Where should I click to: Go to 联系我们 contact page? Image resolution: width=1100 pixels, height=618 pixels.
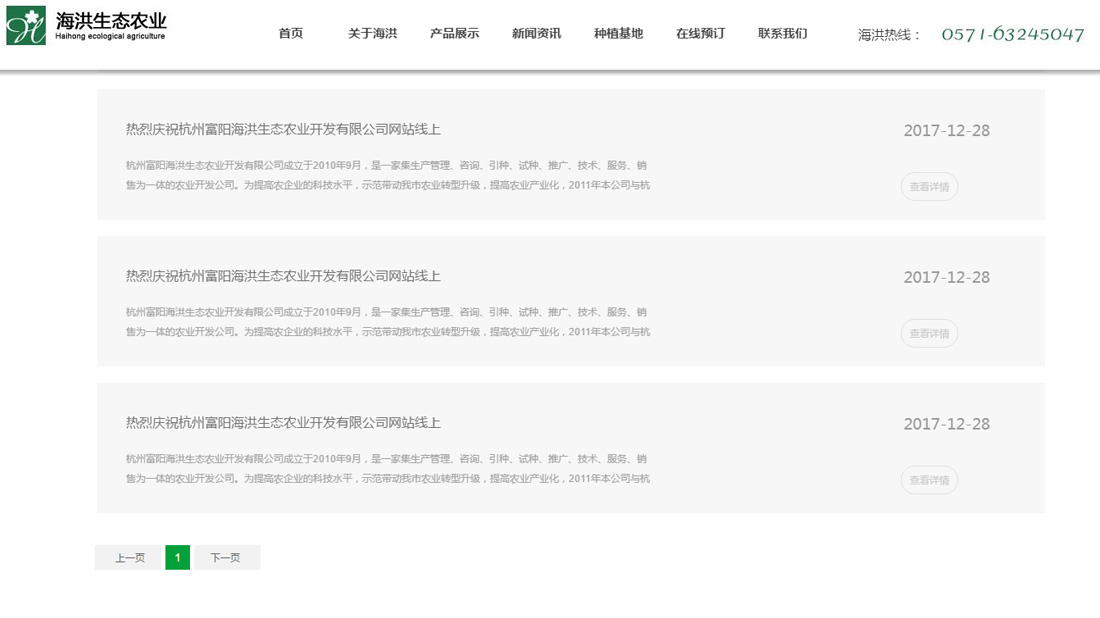pos(781,32)
